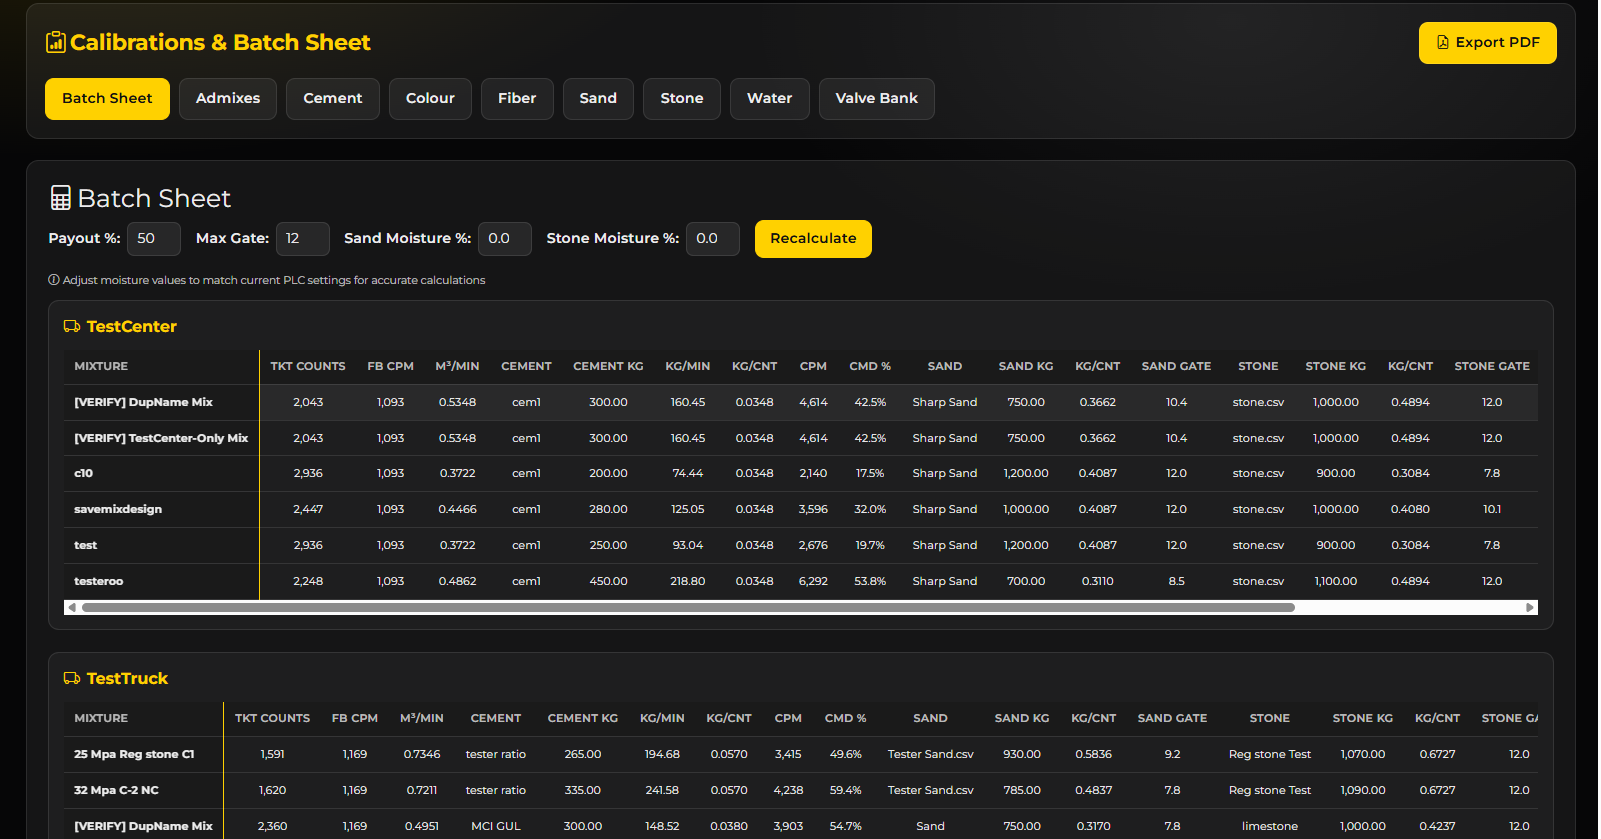
Task: Click the info icon beside moisture hint
Action: click(x=54, y=280)
